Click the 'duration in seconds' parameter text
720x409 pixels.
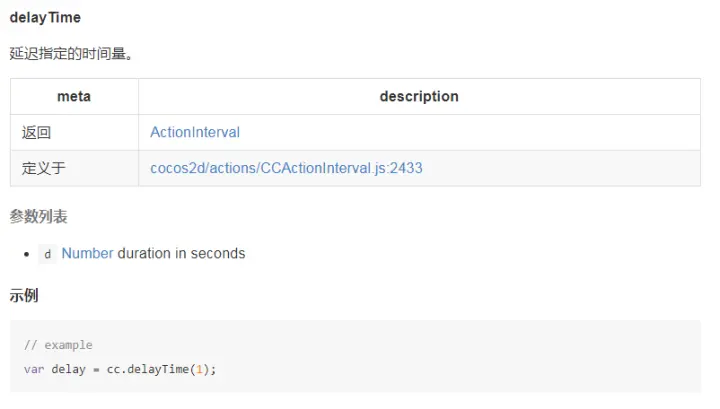click(x=181, y=253)
